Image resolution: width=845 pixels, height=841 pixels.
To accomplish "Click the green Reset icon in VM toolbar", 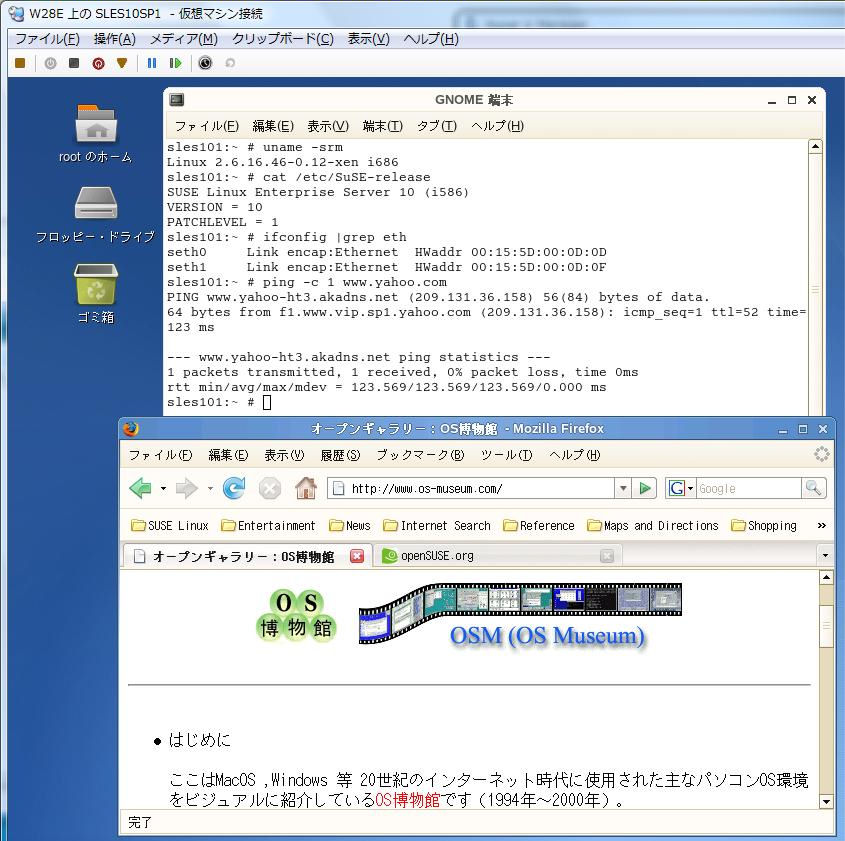I will pyautogui.click(x=175, y=63).
